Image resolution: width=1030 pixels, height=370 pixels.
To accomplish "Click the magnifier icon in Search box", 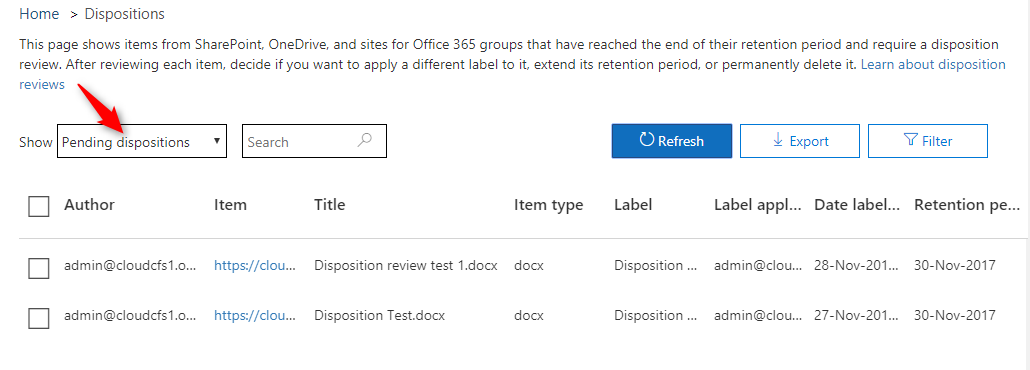I will (x=365, y=140).
